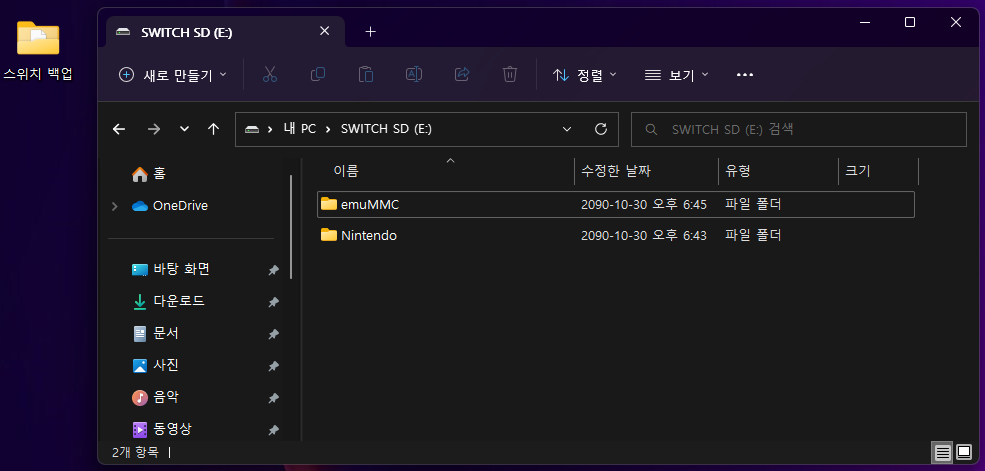Click the Delete trash can icon
The height and width of the screenshot is (471, 985).
click(509, 75)
